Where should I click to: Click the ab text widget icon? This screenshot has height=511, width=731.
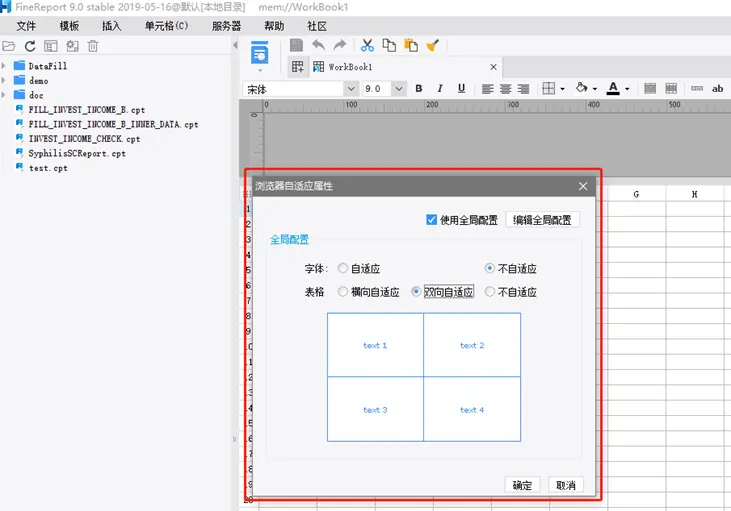pyautogui.click(x=717, y=89)
